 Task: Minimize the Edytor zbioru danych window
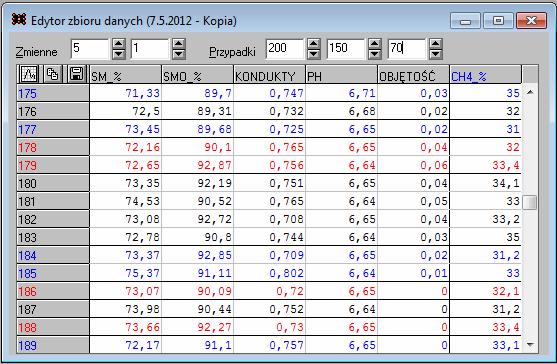(465, 21)
